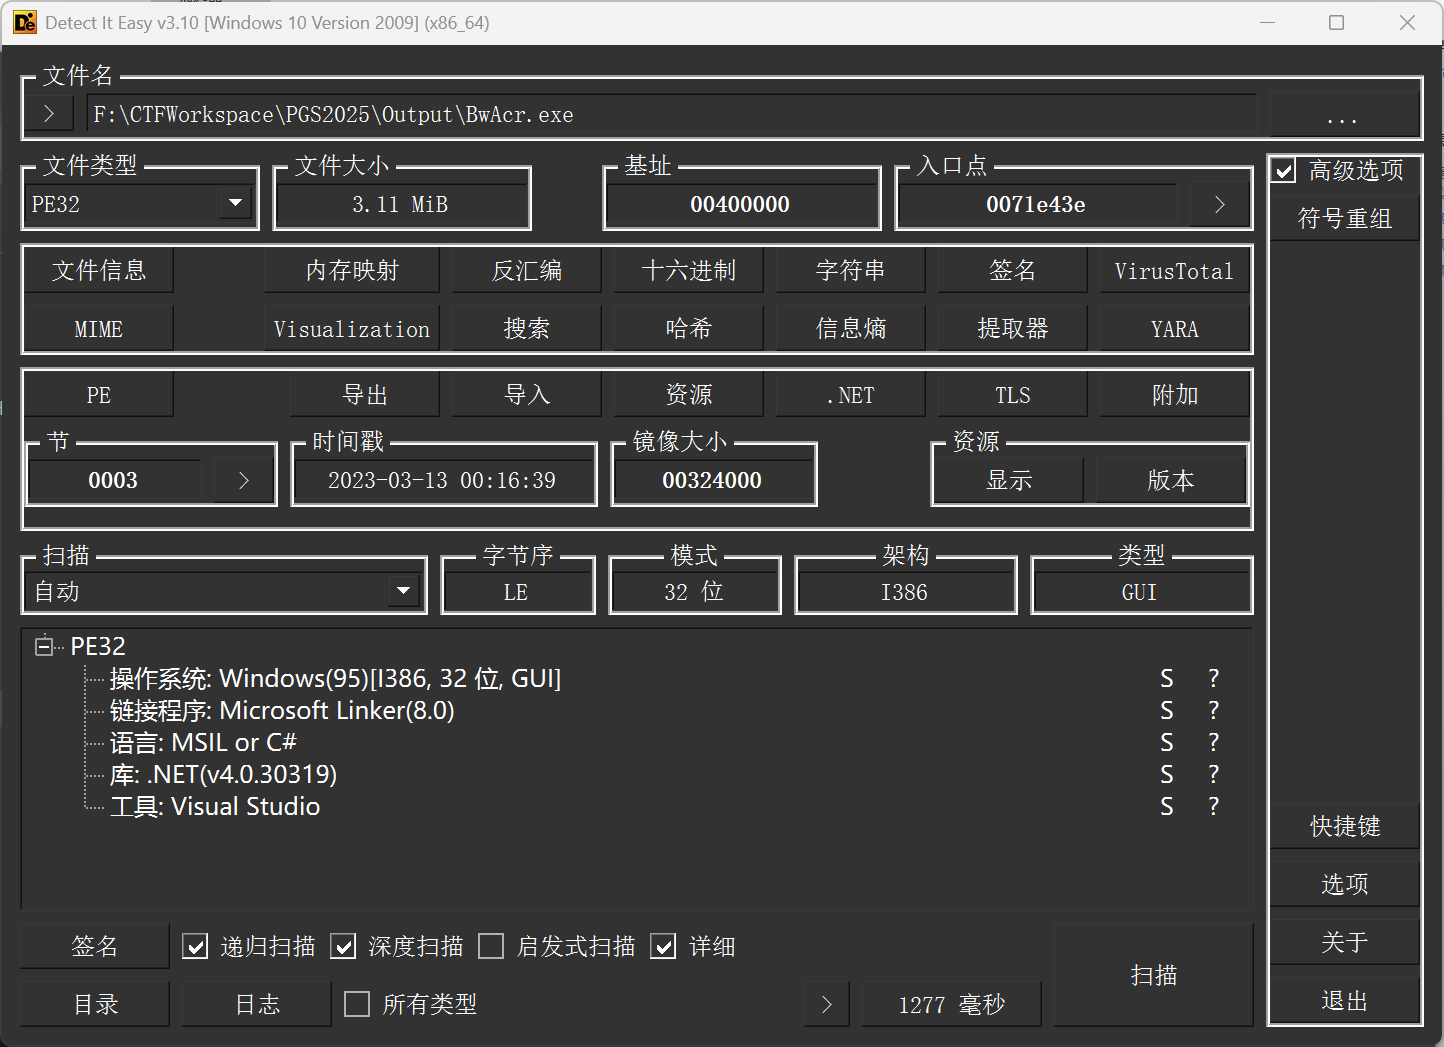Screen dimensions: 1444x1047
Task: Open the 哈希 hash view
Action: pyautogui.click(x=688, y=328)
